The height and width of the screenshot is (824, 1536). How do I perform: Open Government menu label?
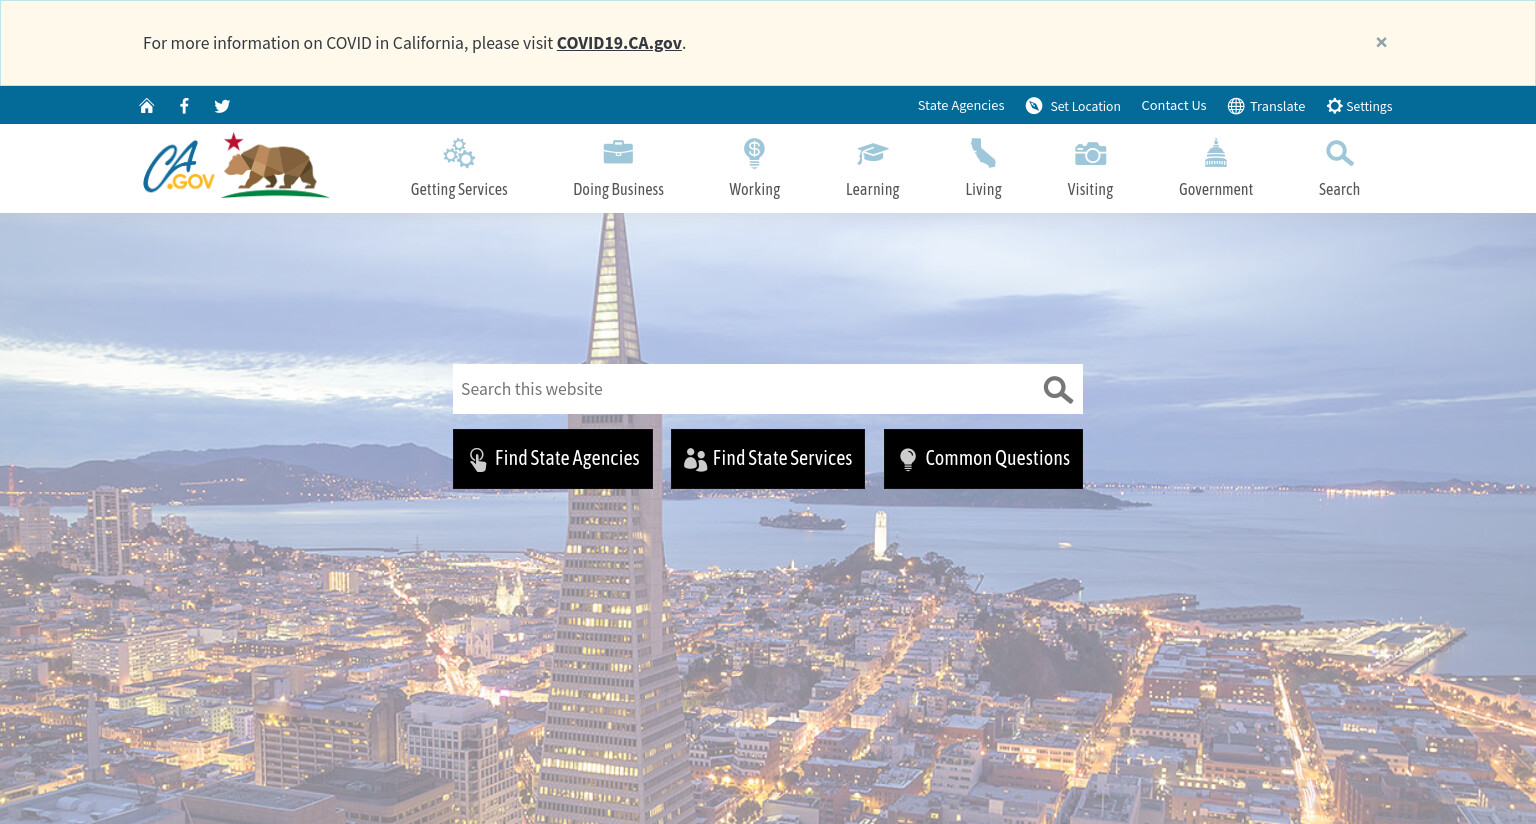[x=1216, y=189]
